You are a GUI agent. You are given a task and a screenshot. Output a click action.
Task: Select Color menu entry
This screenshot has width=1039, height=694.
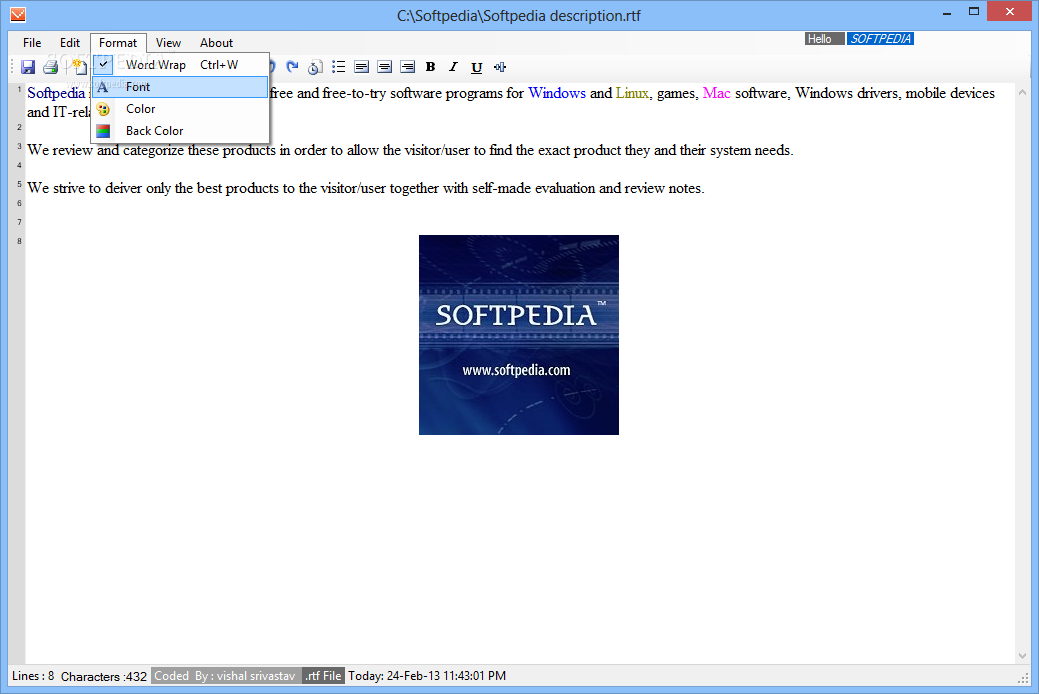180,109
